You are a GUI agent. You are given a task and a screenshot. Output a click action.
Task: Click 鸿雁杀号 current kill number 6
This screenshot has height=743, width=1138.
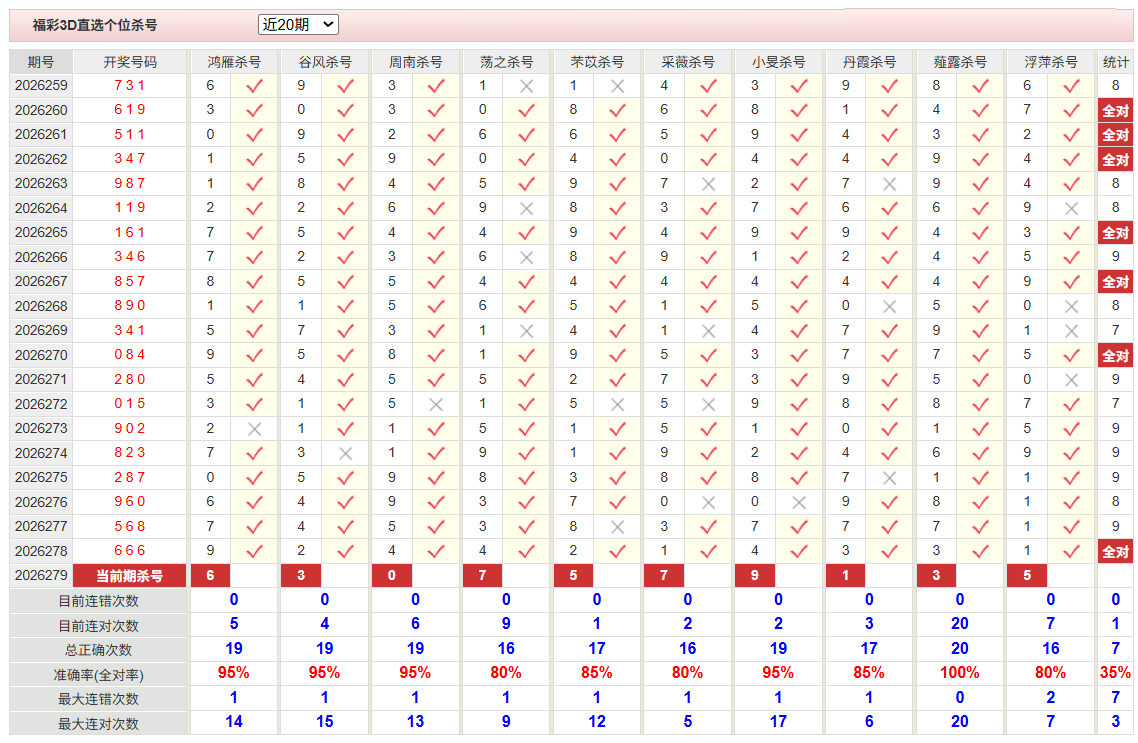(210, 576)
